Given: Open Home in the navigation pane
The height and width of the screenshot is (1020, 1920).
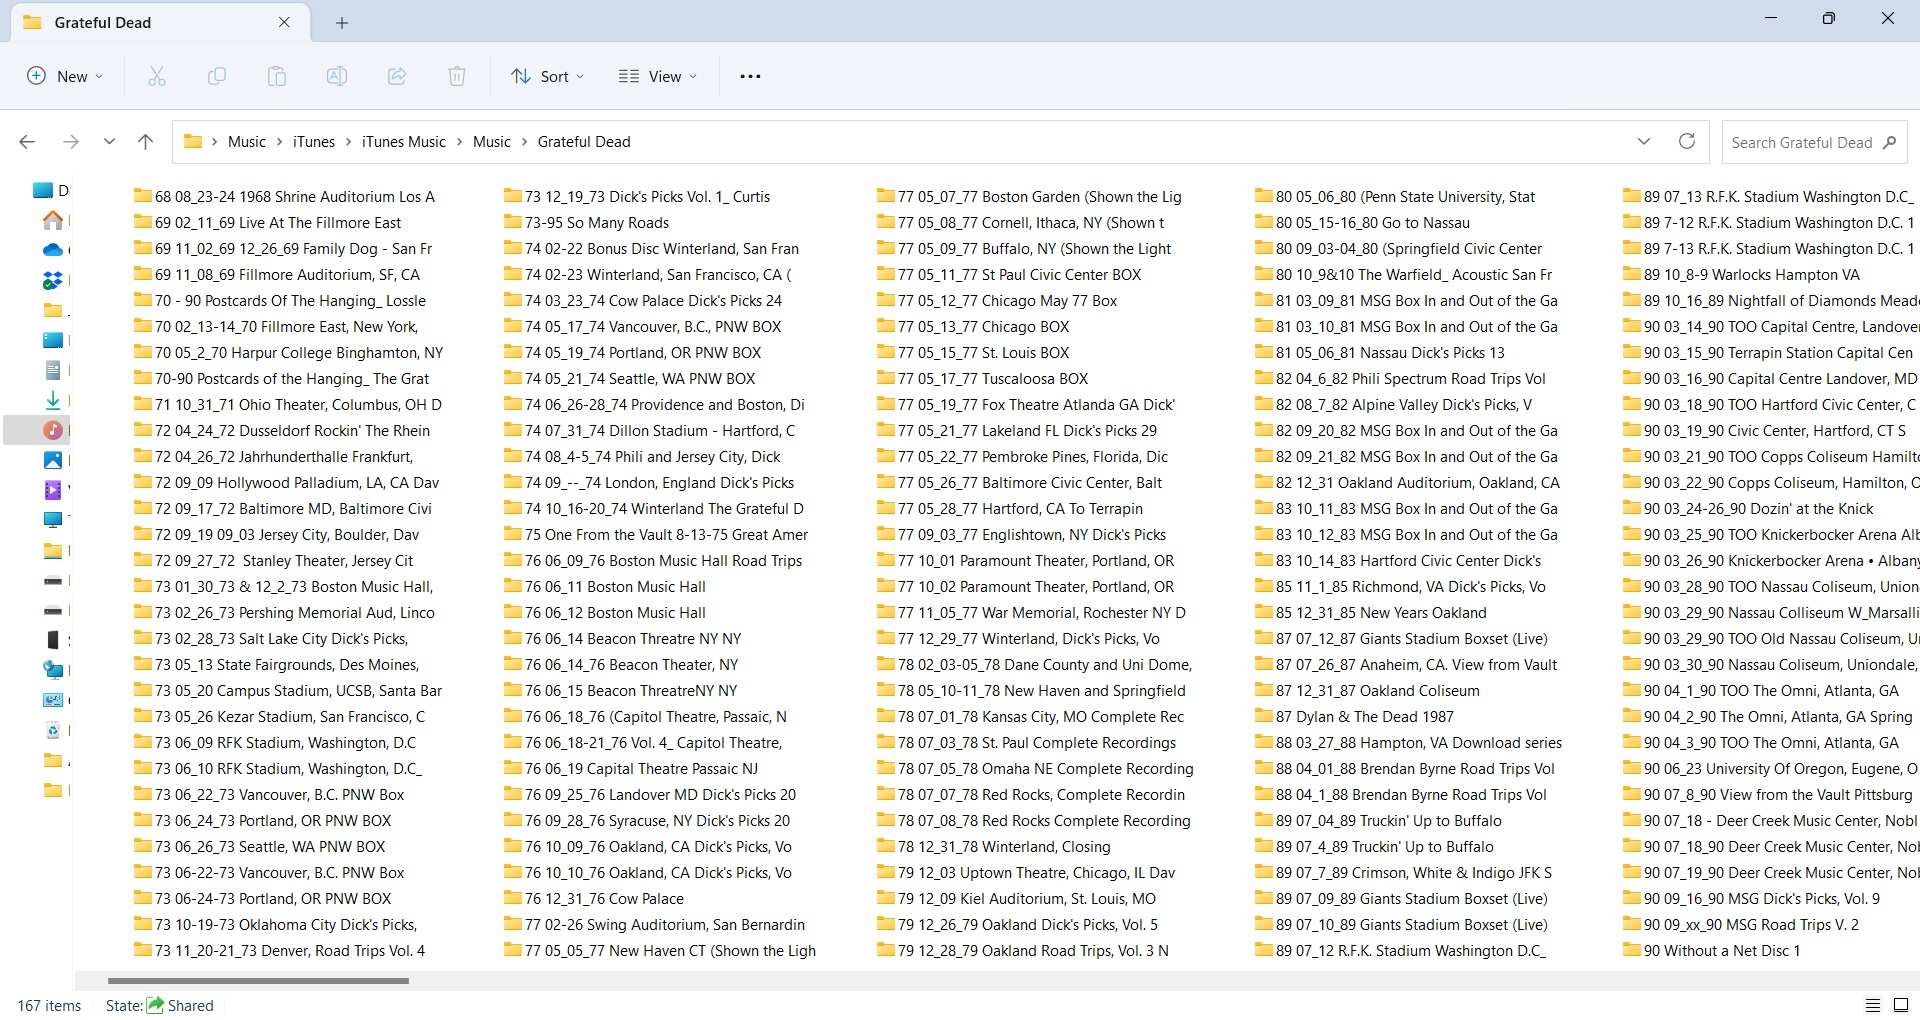Looking at the screenshot, I should pyautogui.click(x=53, y=220).
